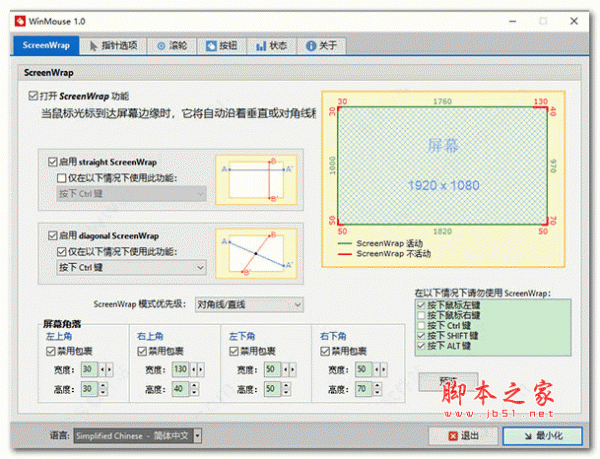Click the 最小化 minimize-to-tray button
Viewport: 600px width, 459px height.
(x=543, y=436)
